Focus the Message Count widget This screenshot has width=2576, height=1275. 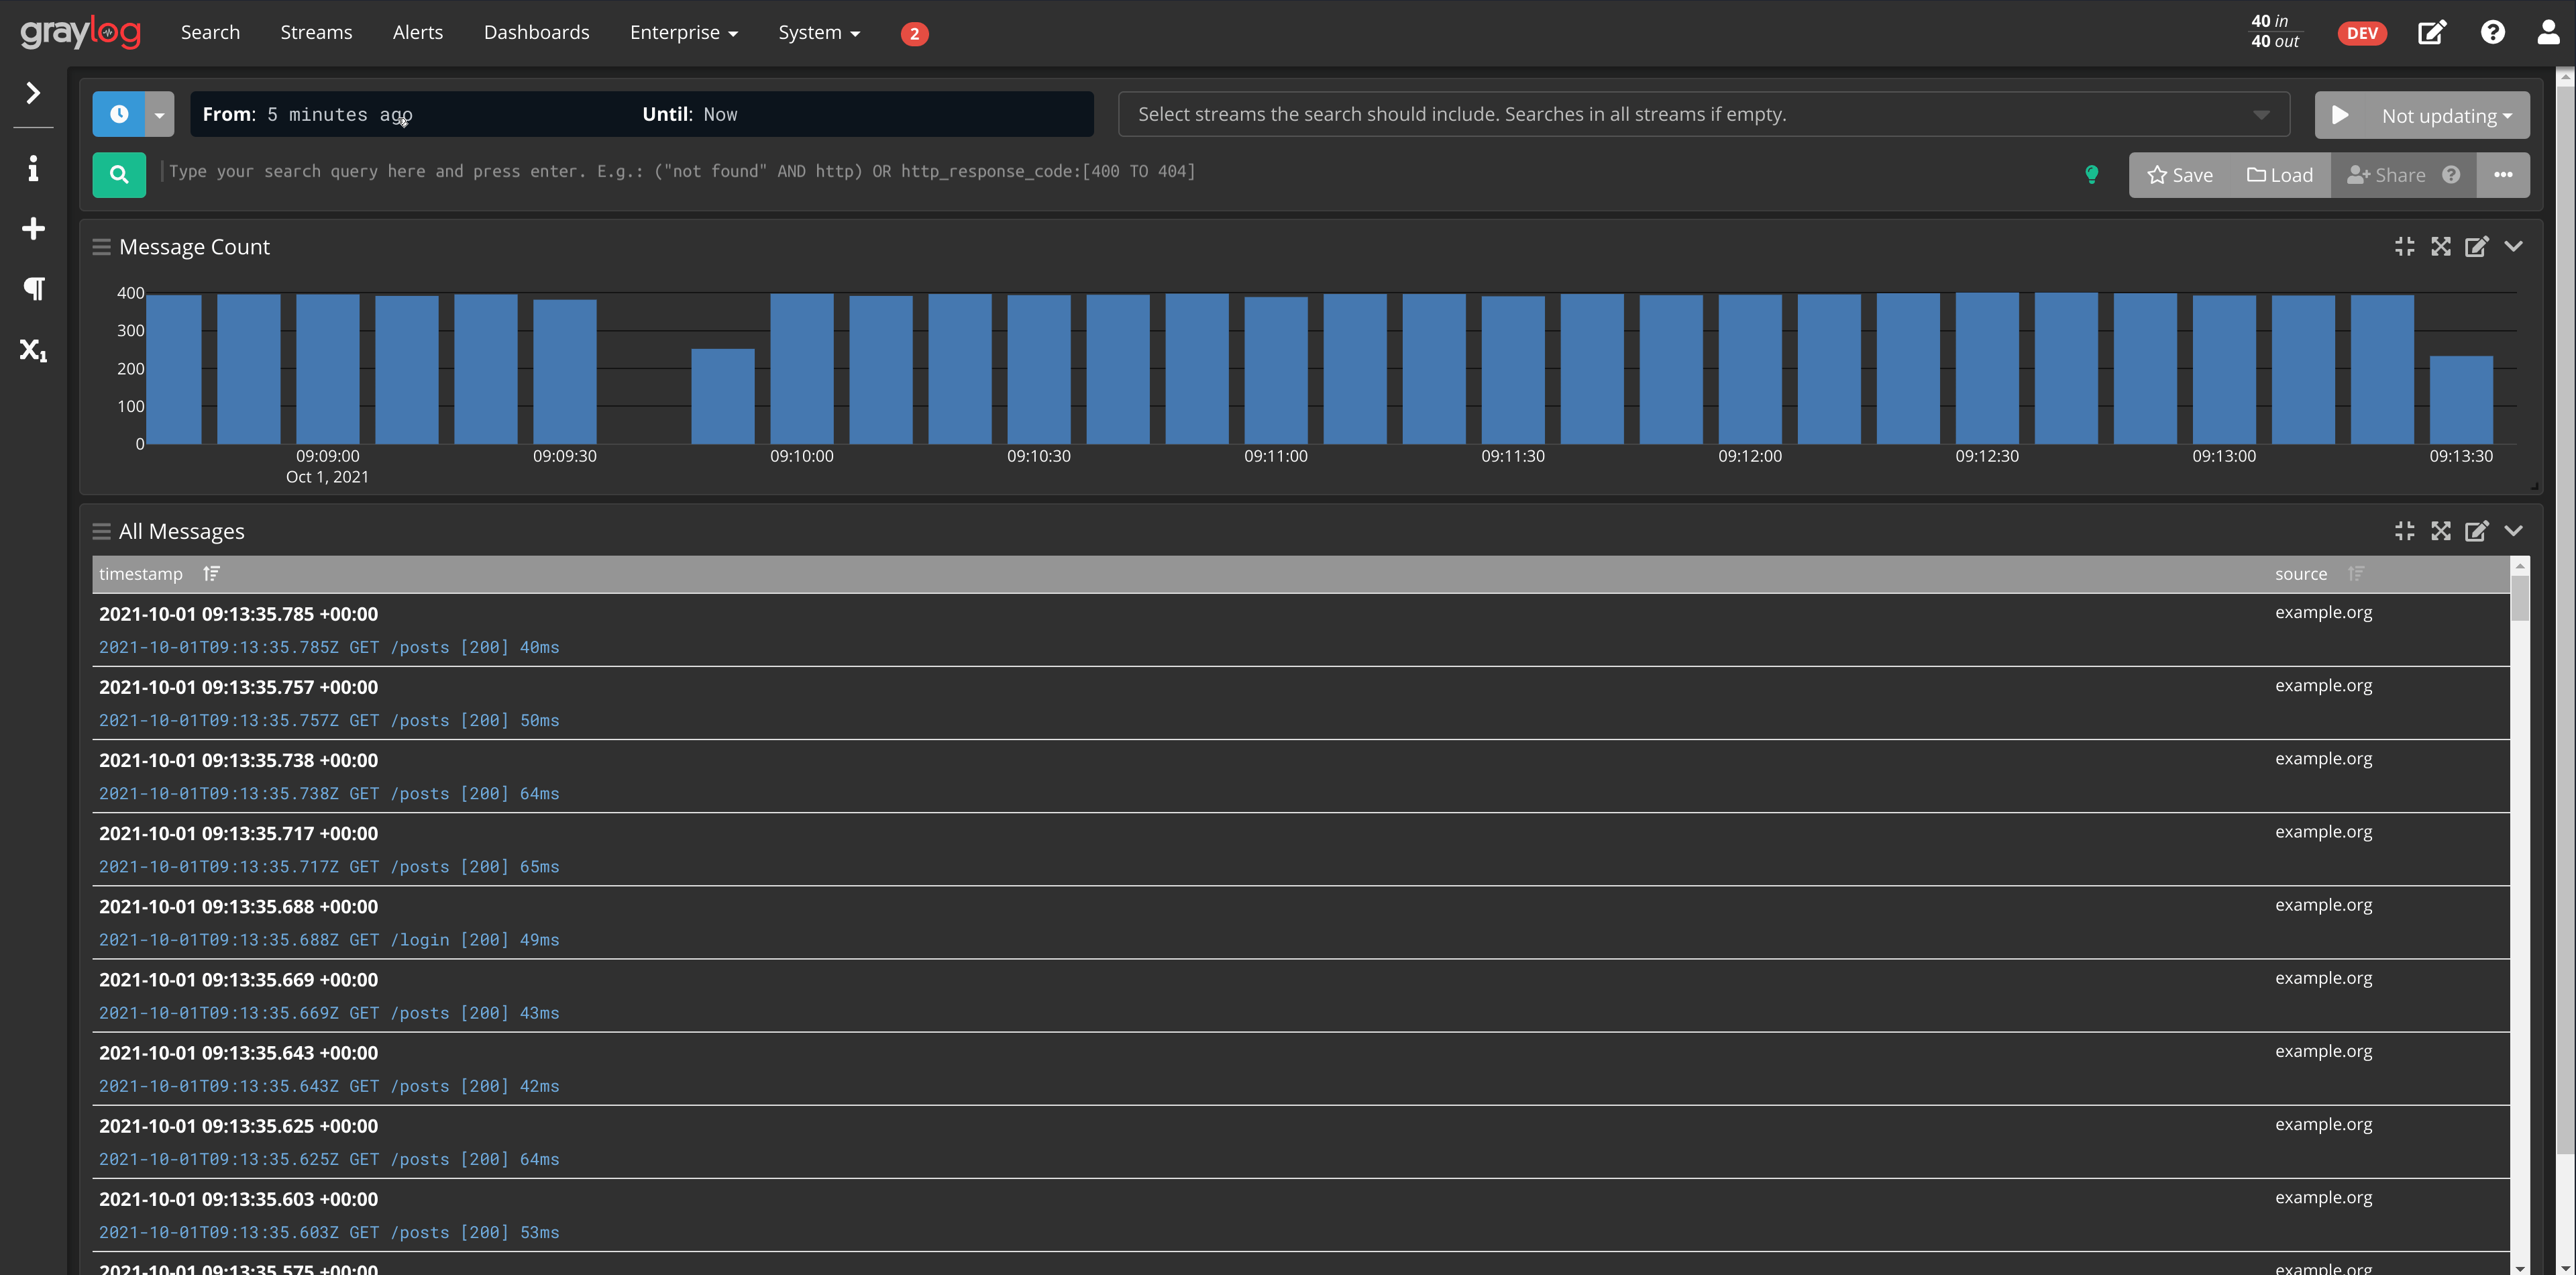click(2405, 246)
